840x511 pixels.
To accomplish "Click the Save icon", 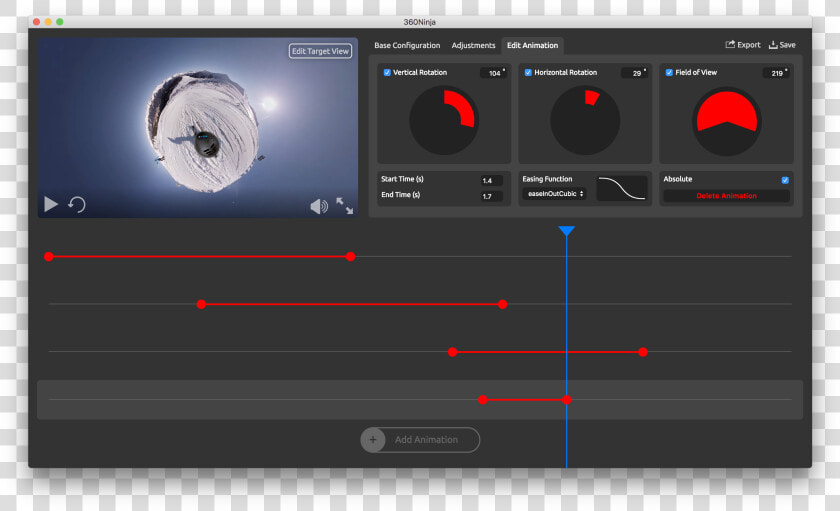I will [x=773, y=44].
